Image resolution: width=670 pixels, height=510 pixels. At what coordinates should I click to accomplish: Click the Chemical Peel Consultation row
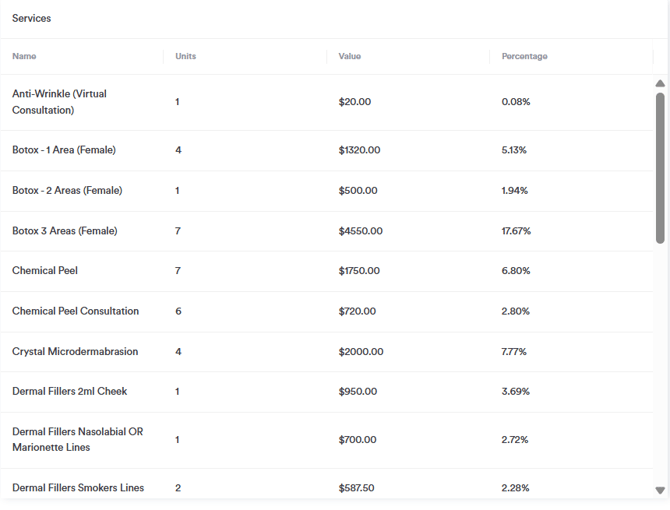(x=75, y=311)
